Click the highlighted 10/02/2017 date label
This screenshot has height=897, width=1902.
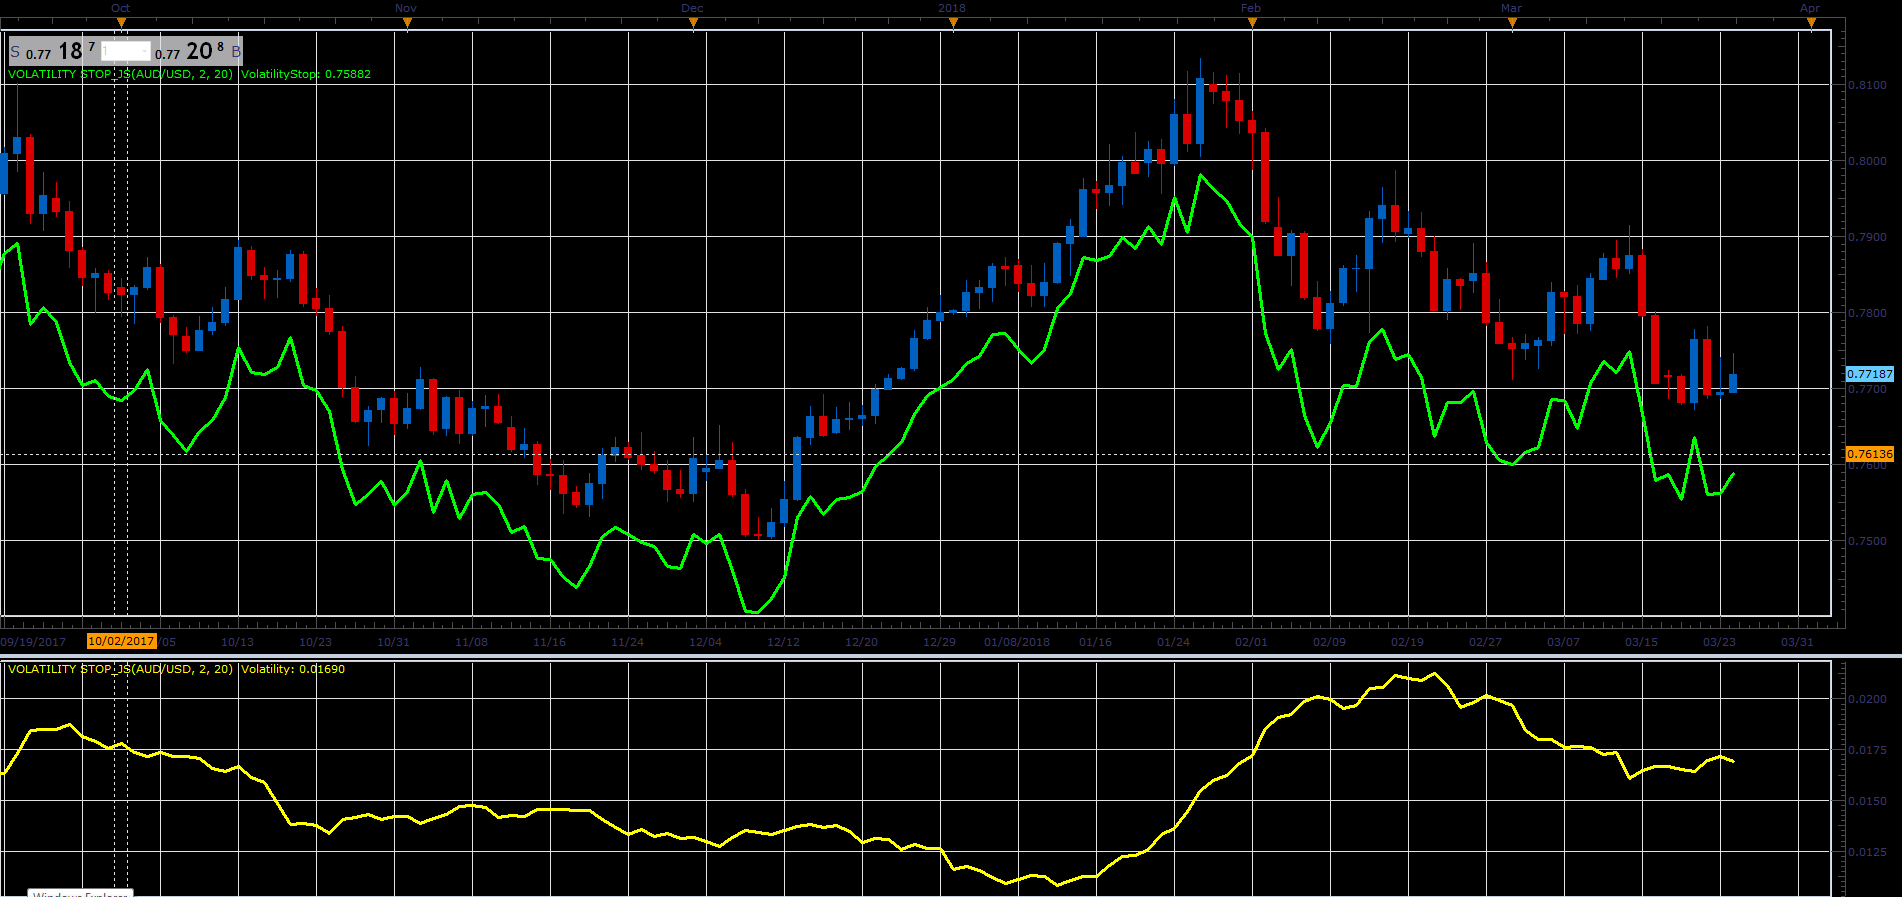click(x=121, y=641)
